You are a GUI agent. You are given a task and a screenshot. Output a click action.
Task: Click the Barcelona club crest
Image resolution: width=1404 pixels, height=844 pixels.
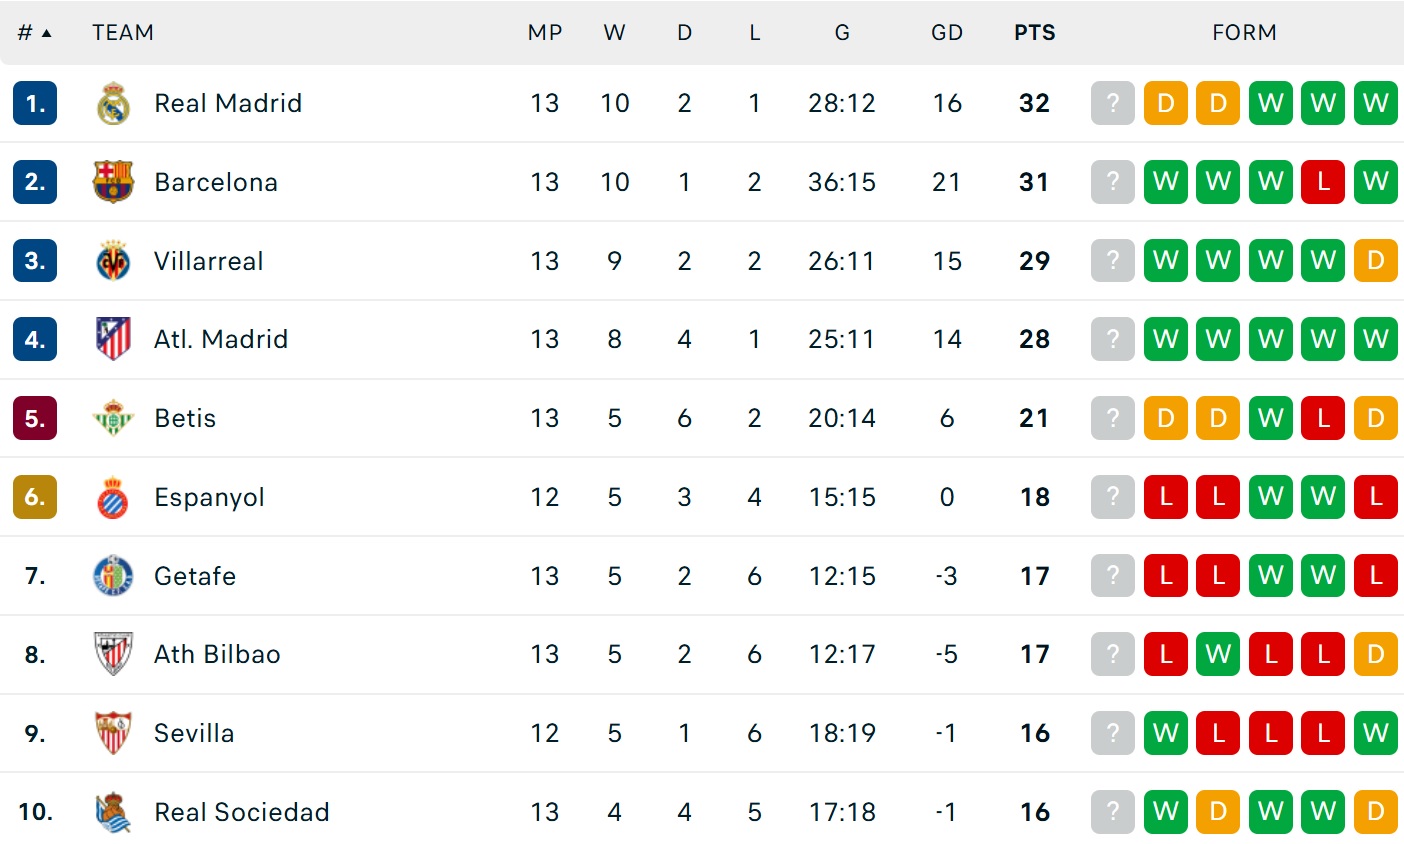113,182
